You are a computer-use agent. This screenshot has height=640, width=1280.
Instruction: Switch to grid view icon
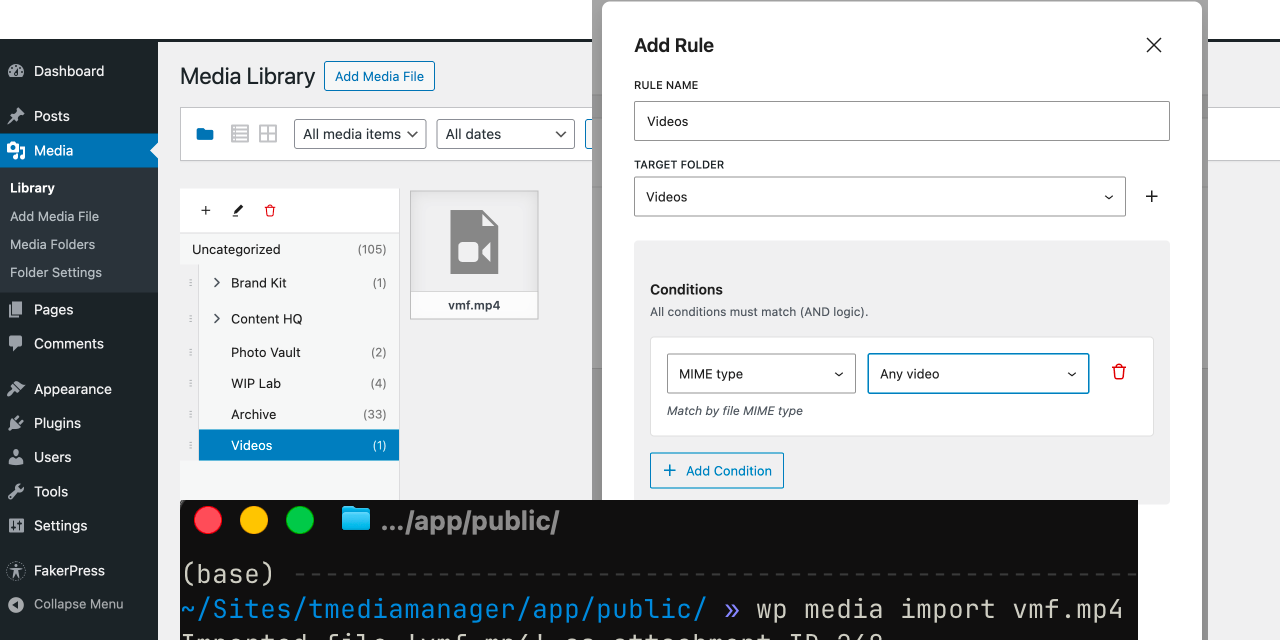coord(268,134)
